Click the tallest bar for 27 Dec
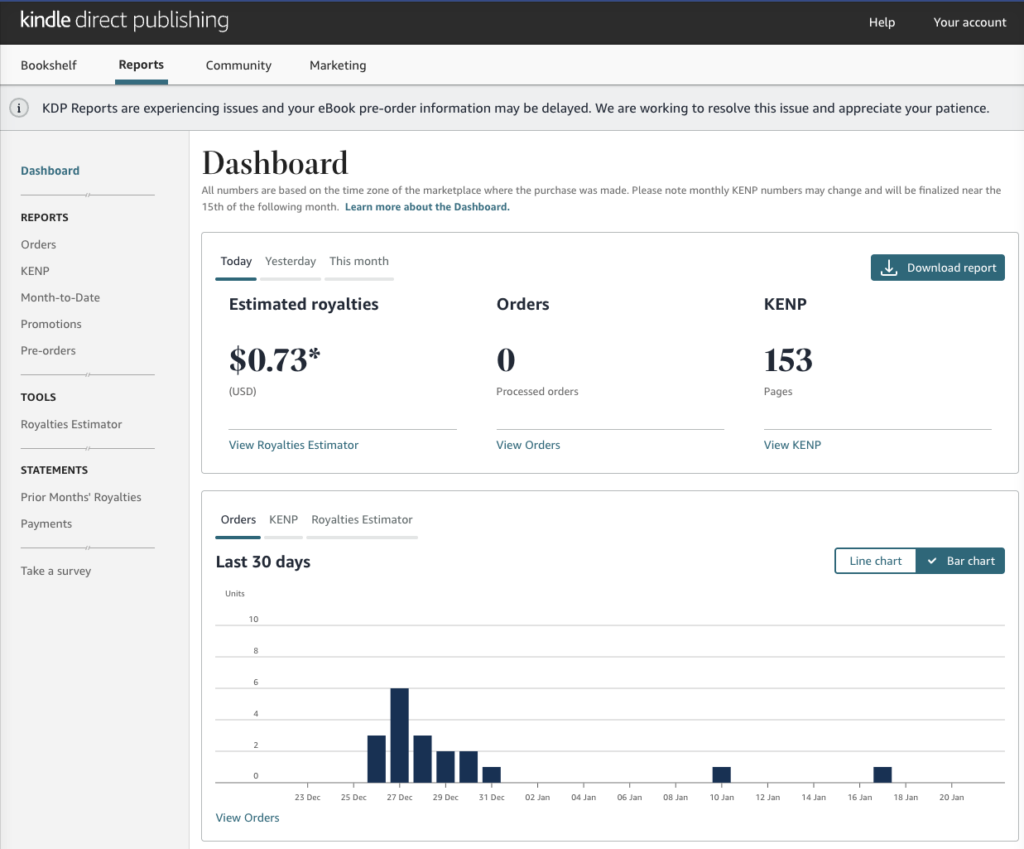The height and width of the screenshot is (849, 1024). [399, 735]
